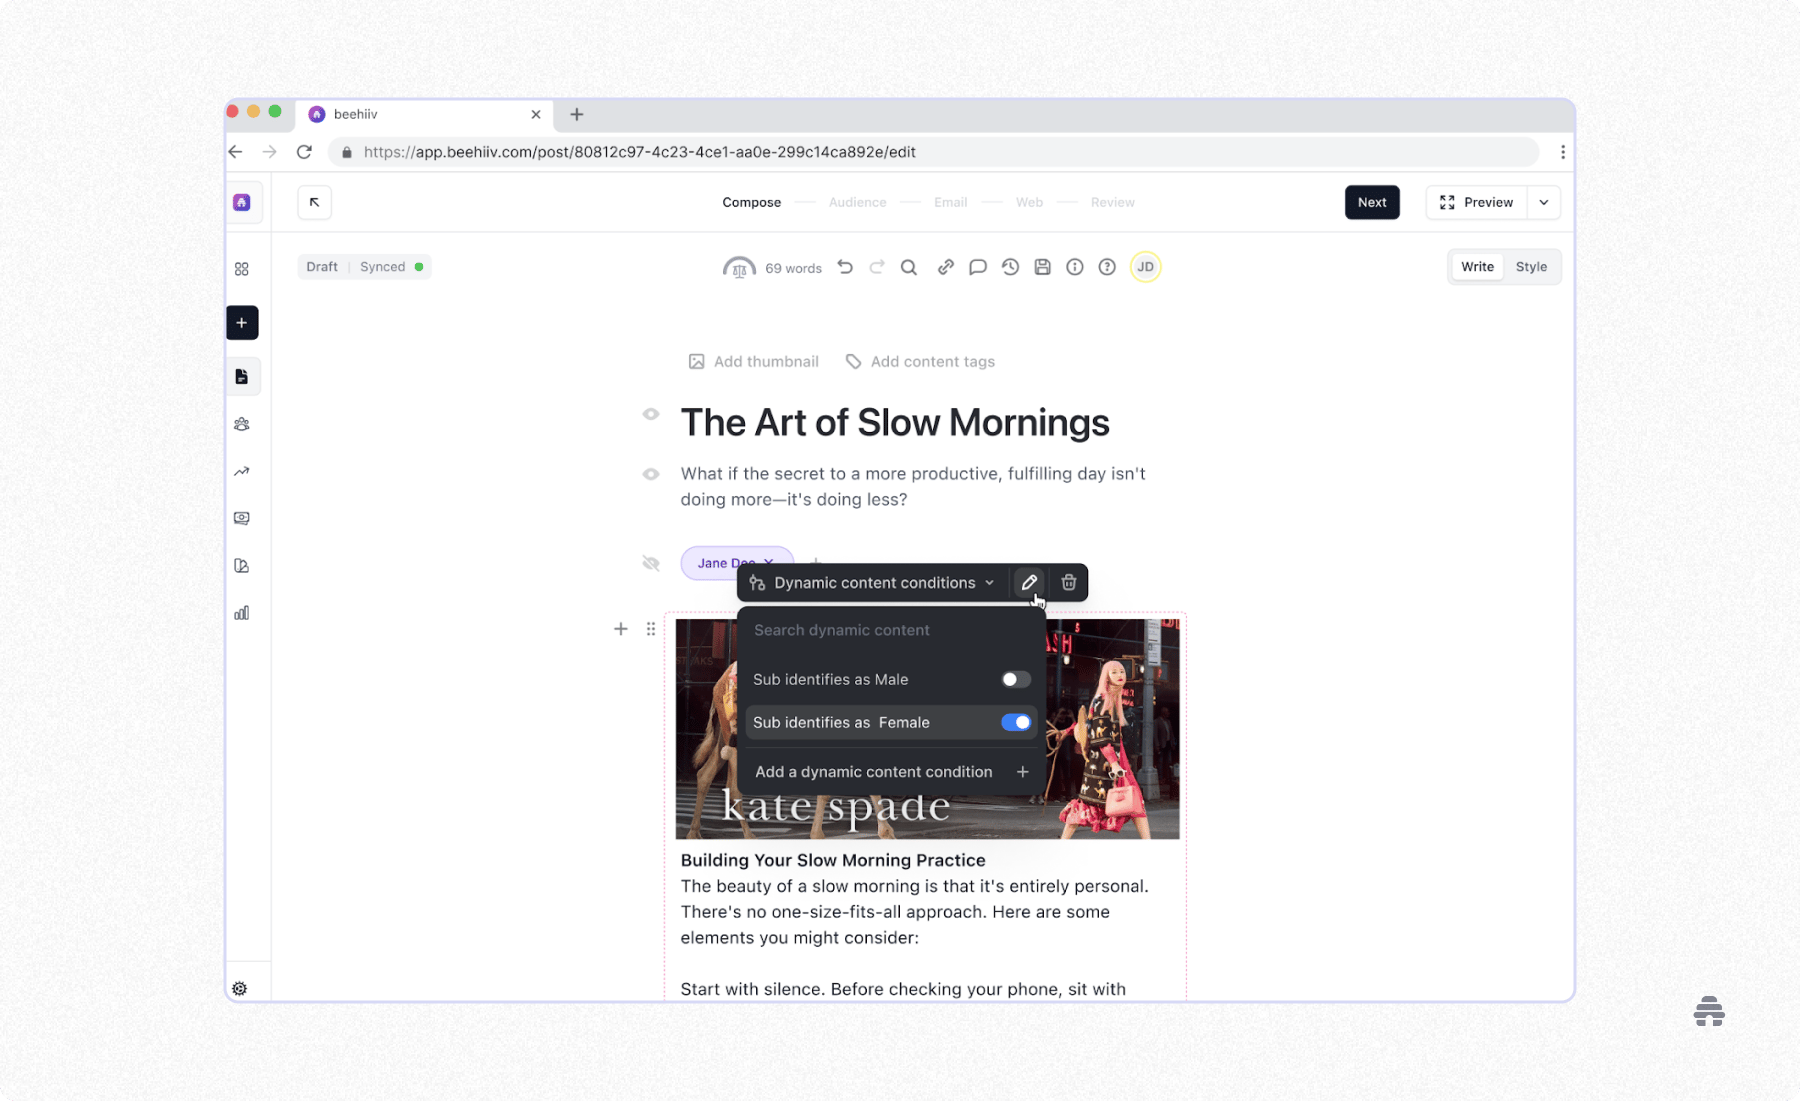Open browser three-dot menu
1800x1101 pixels.
coord(1563,152)
